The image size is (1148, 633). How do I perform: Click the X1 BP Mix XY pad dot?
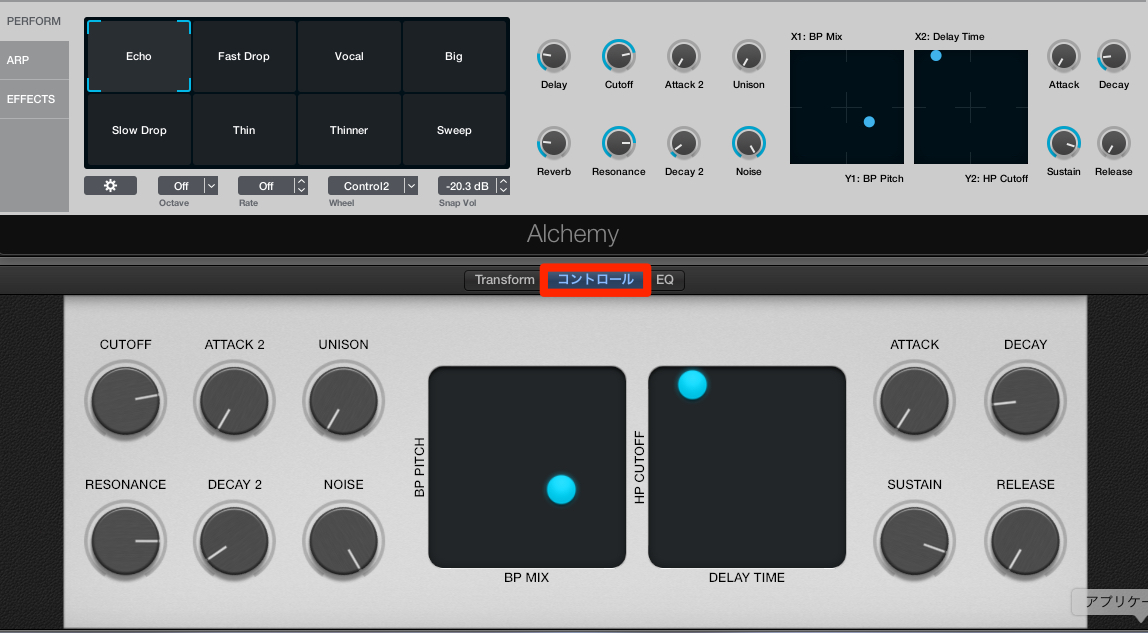coord(869,122)
